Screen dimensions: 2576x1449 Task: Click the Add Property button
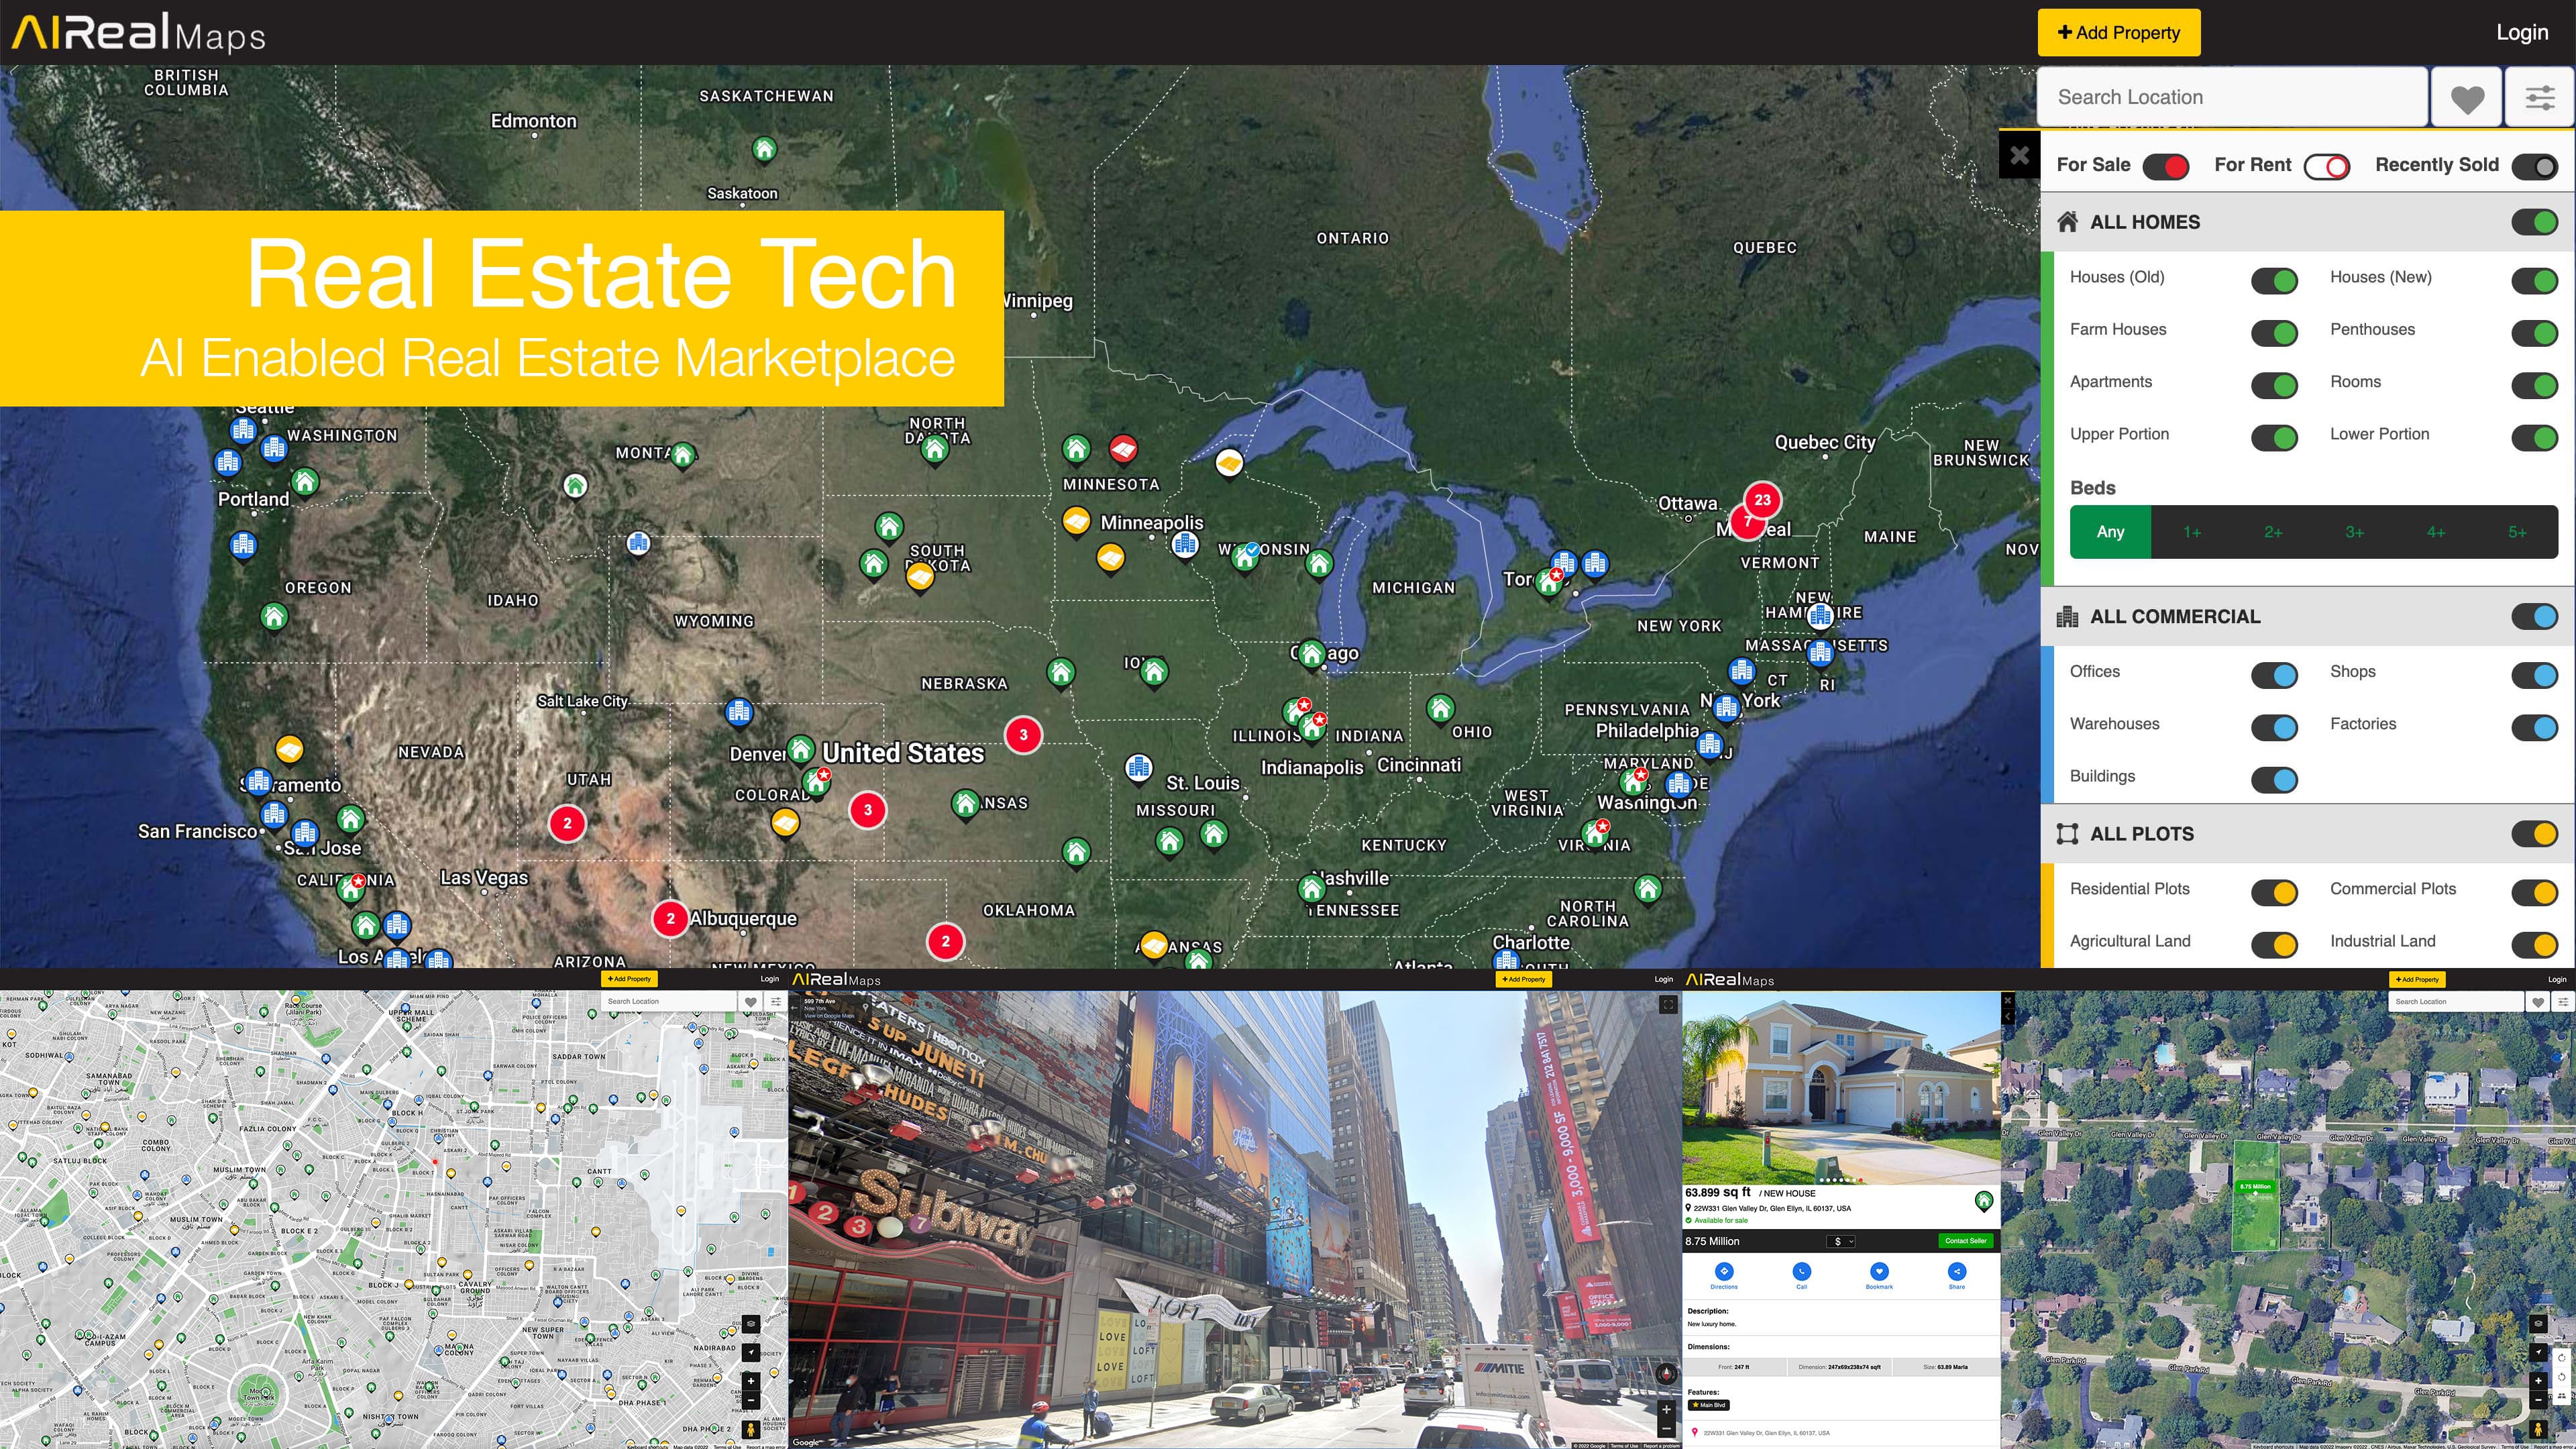coord(2118,33)
